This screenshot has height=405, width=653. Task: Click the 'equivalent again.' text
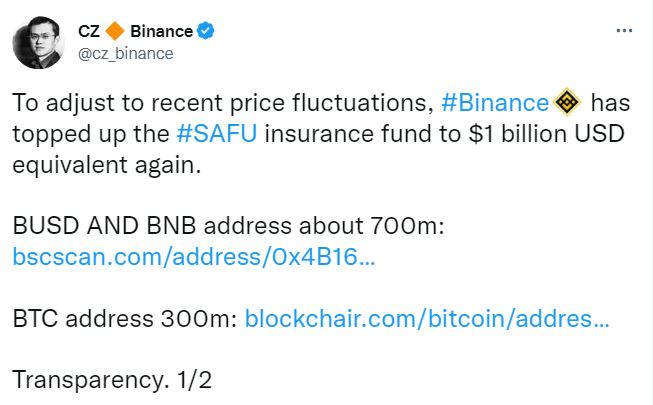point(107,164)
